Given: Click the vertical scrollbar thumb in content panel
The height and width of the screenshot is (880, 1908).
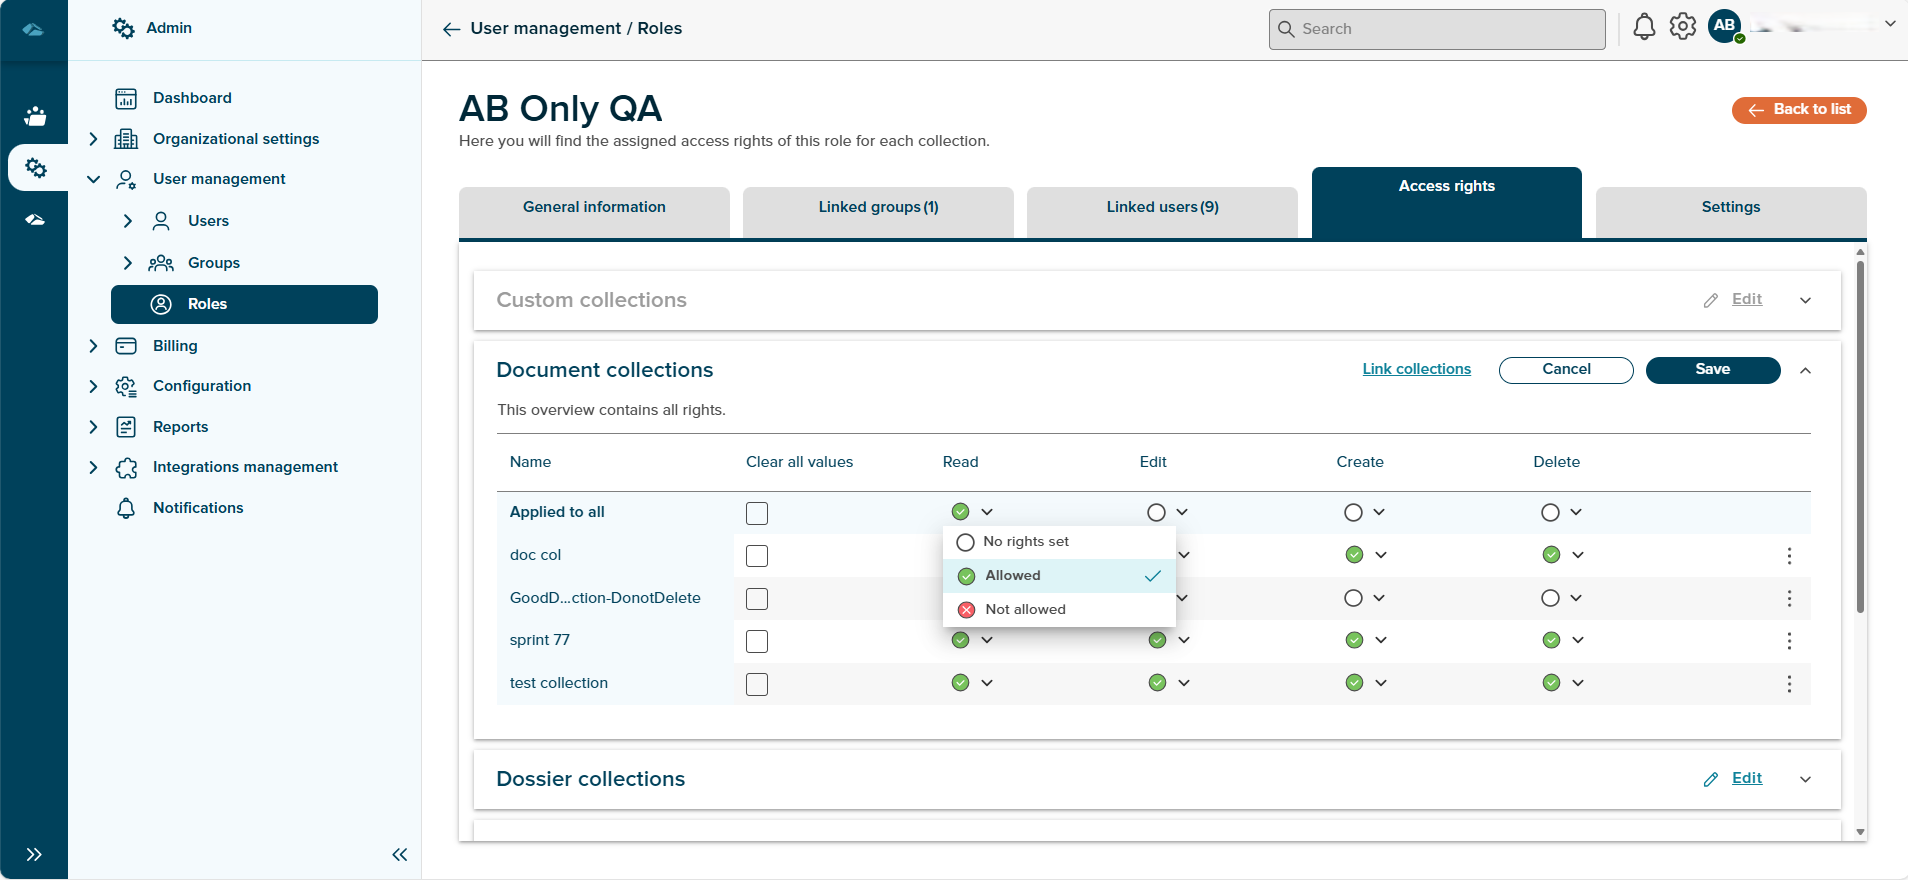Looking at the screenshot, I should 1860,436.
